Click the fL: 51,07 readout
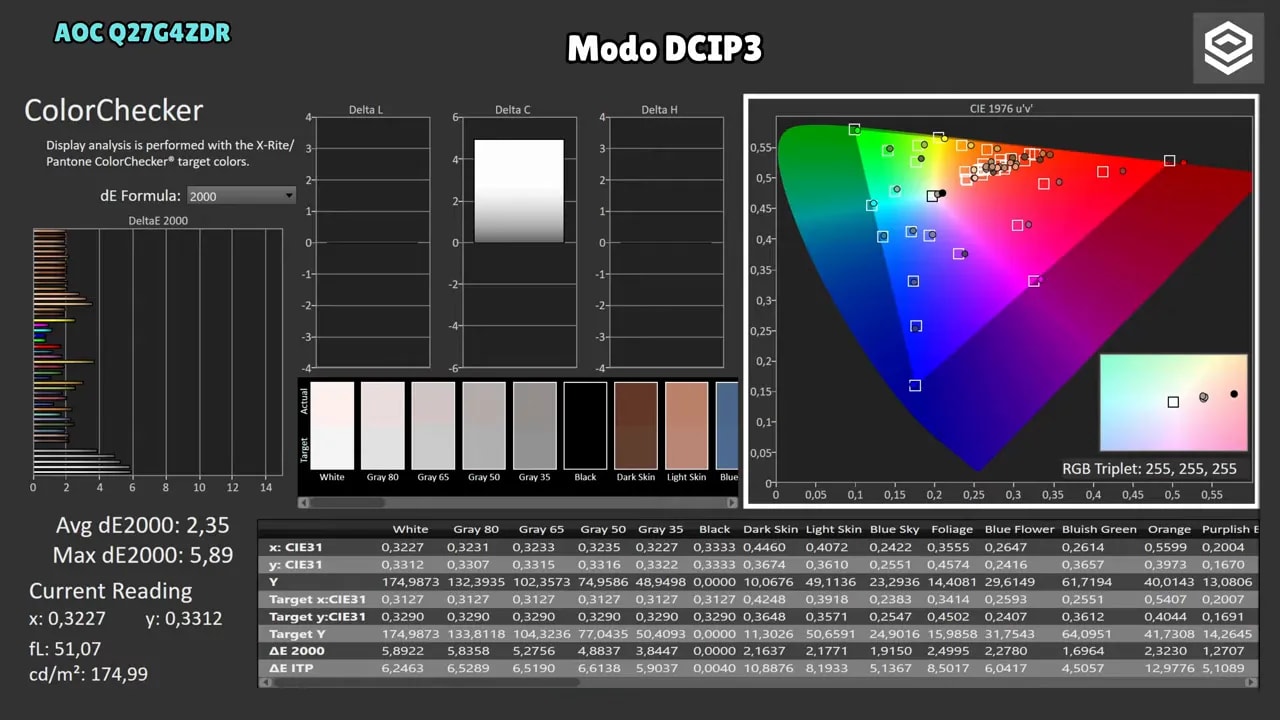The width and height of the screenshot is (1280, 720). [x=65, y=648]
